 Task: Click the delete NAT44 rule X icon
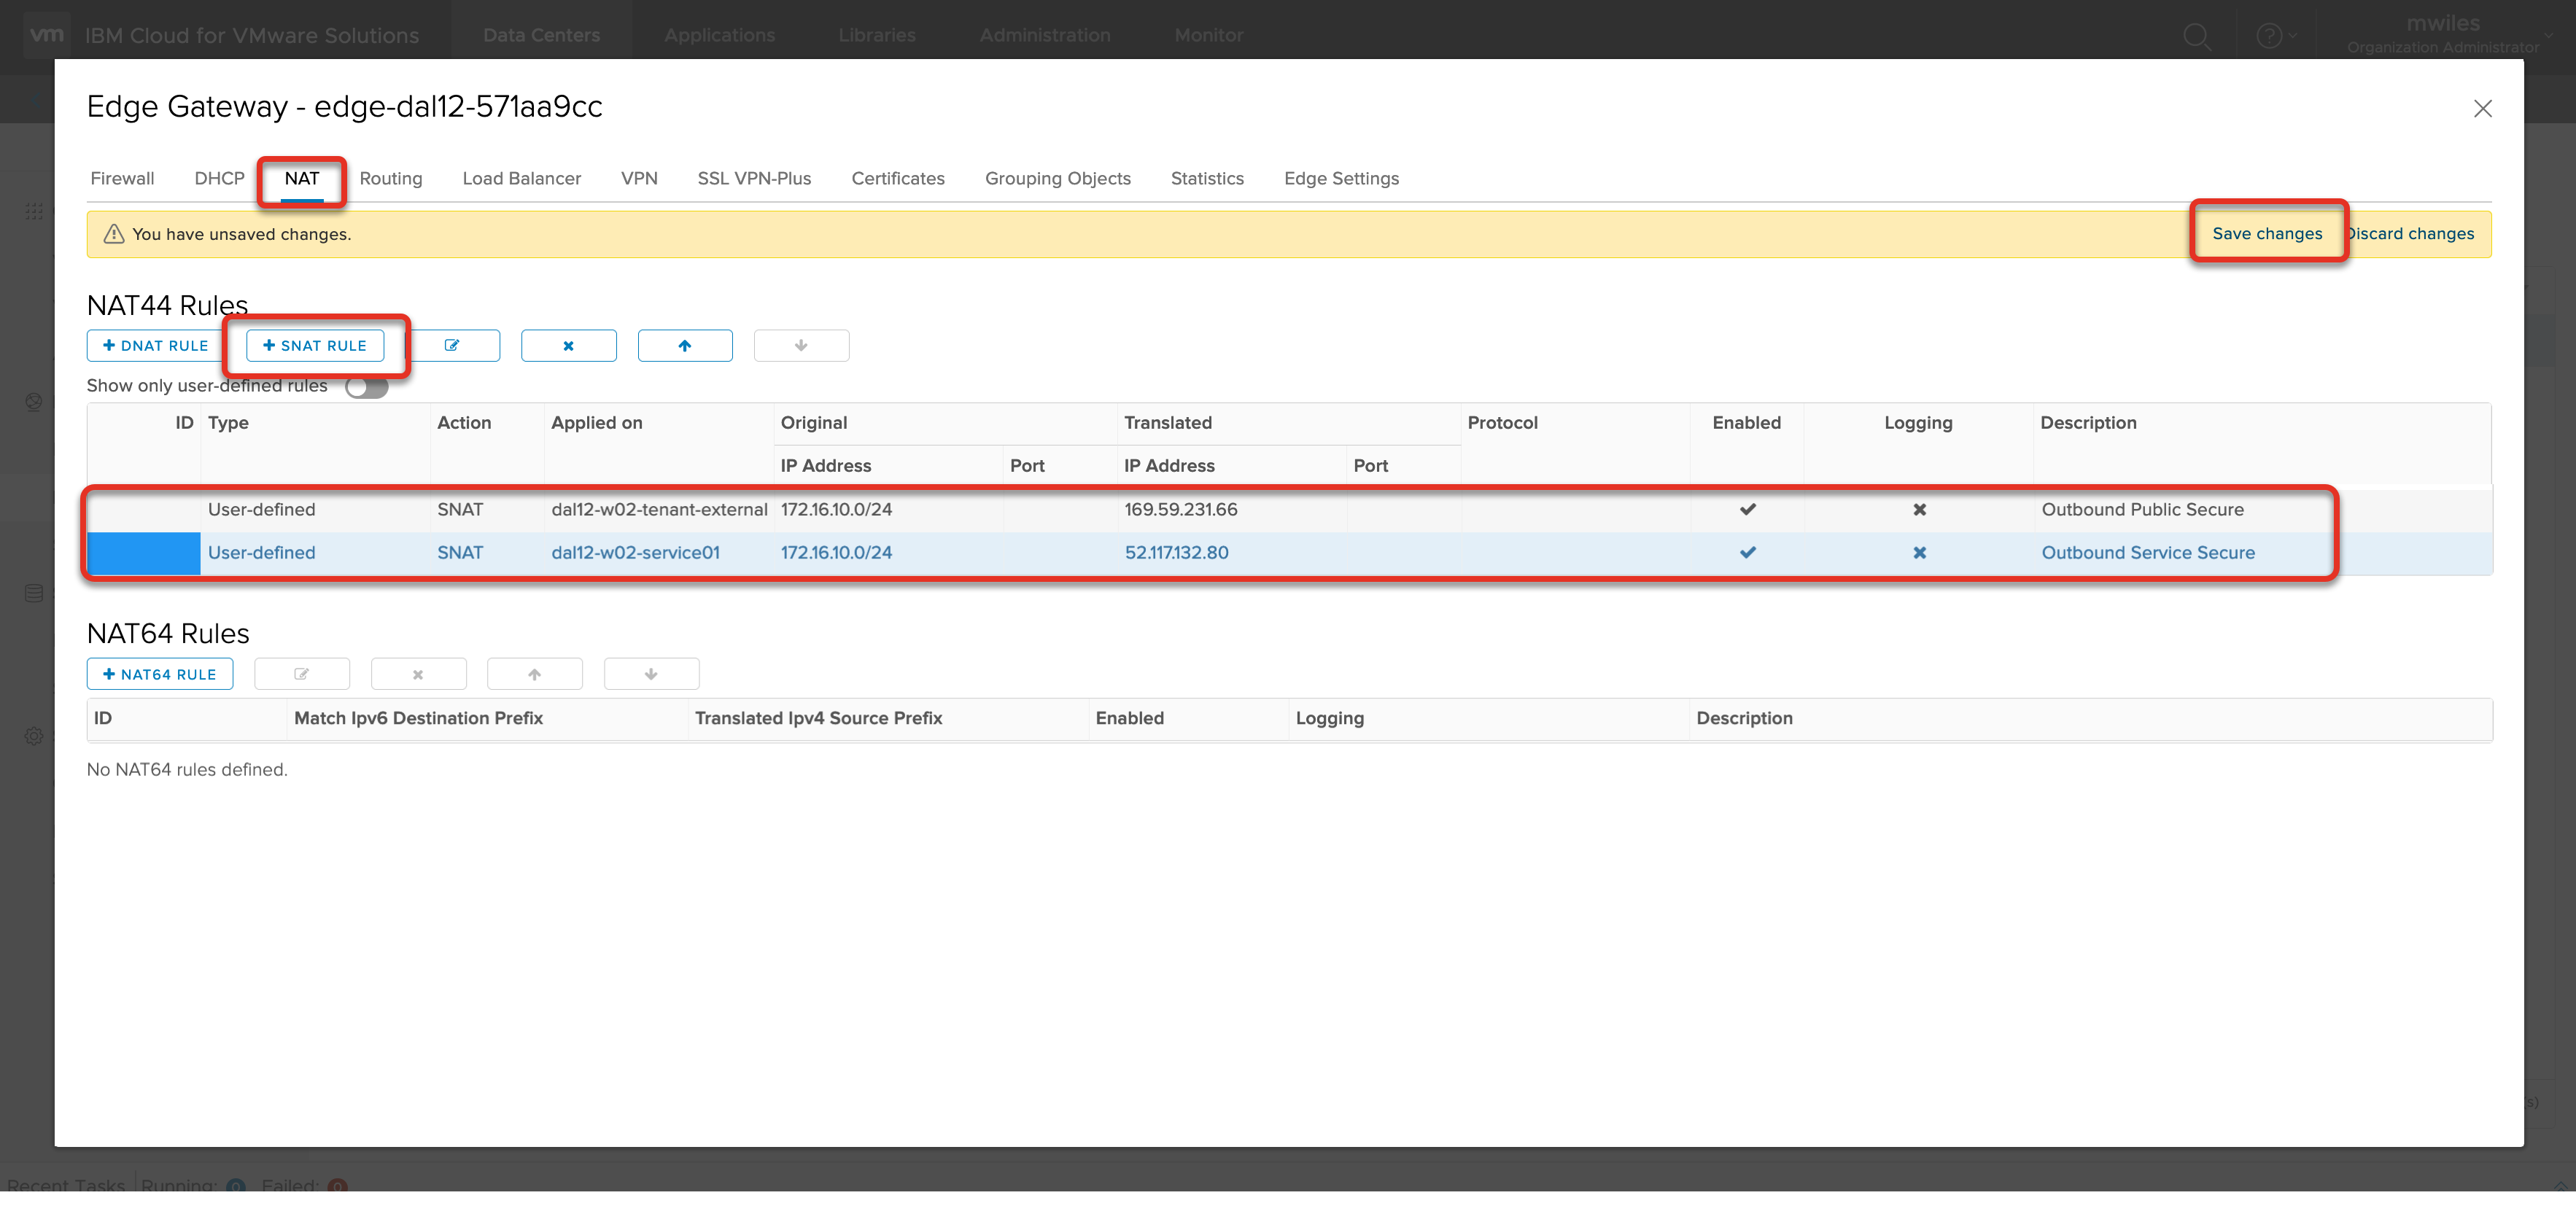568,345
